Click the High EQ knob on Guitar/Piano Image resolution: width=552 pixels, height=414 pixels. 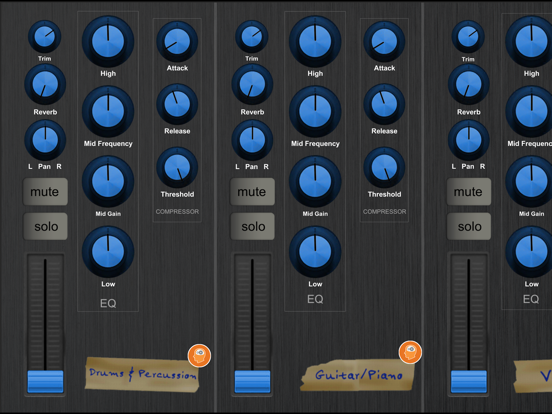[315, 41]
